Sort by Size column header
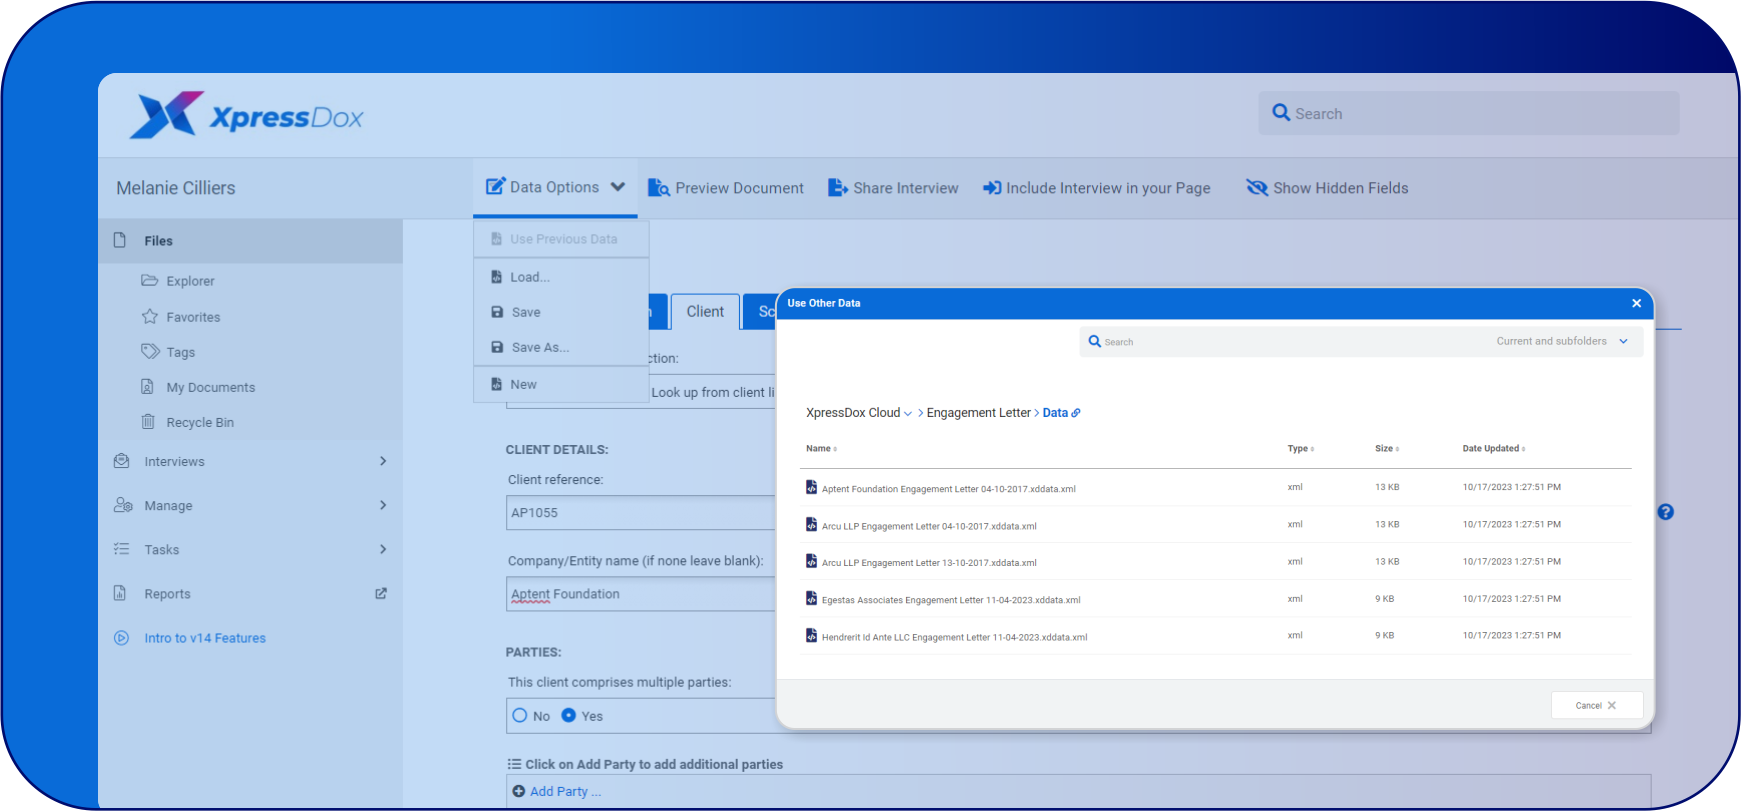Screen dimensions: 1741x811 [x=1387, y=448]
